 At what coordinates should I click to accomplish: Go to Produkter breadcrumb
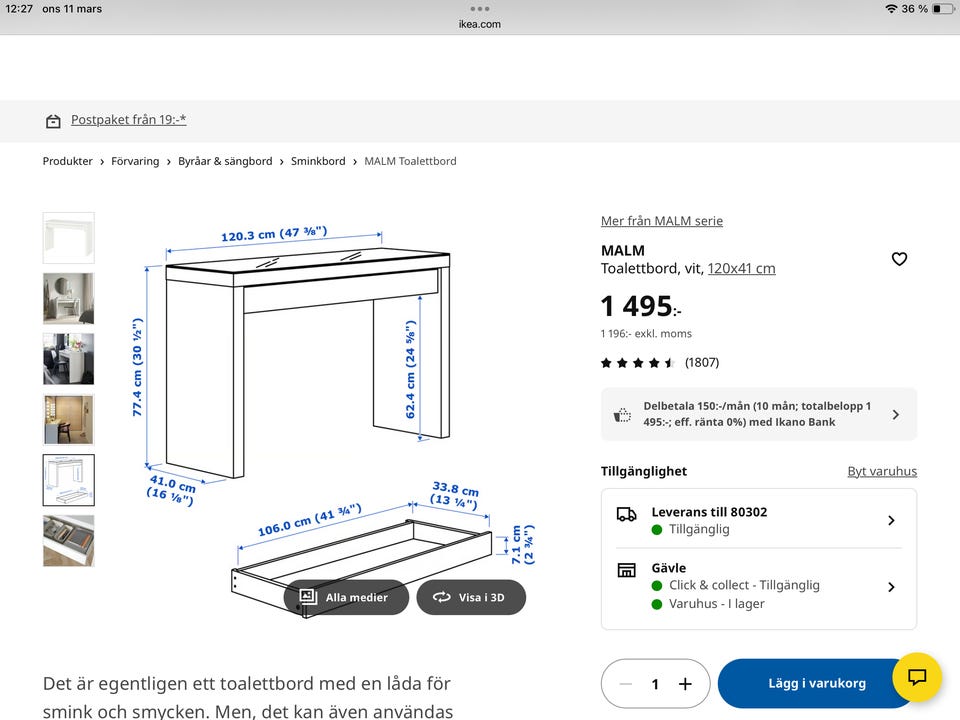[67, 161]
